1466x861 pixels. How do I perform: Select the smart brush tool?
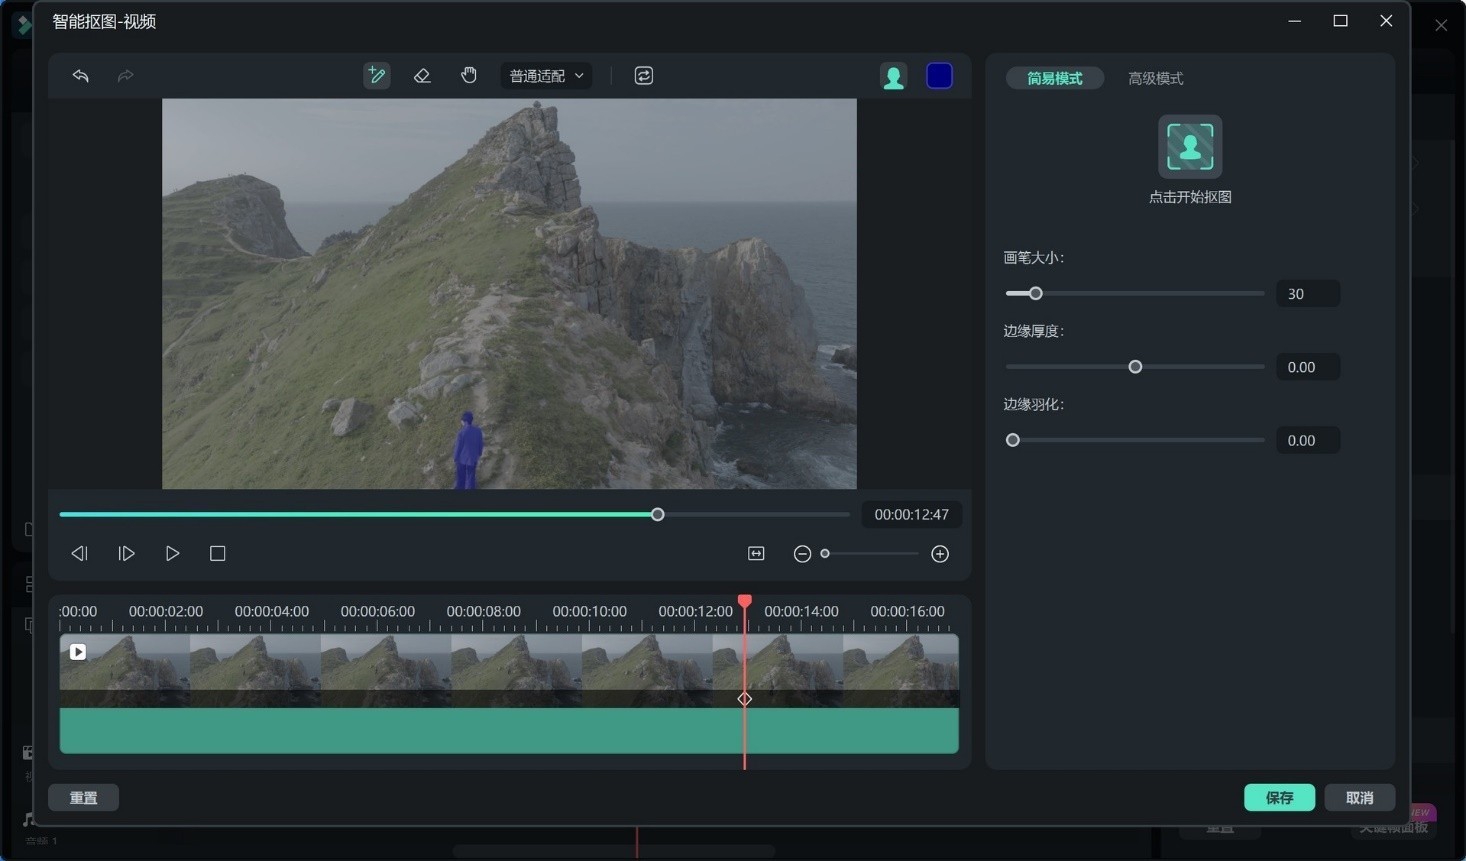[x=377, y=76]
